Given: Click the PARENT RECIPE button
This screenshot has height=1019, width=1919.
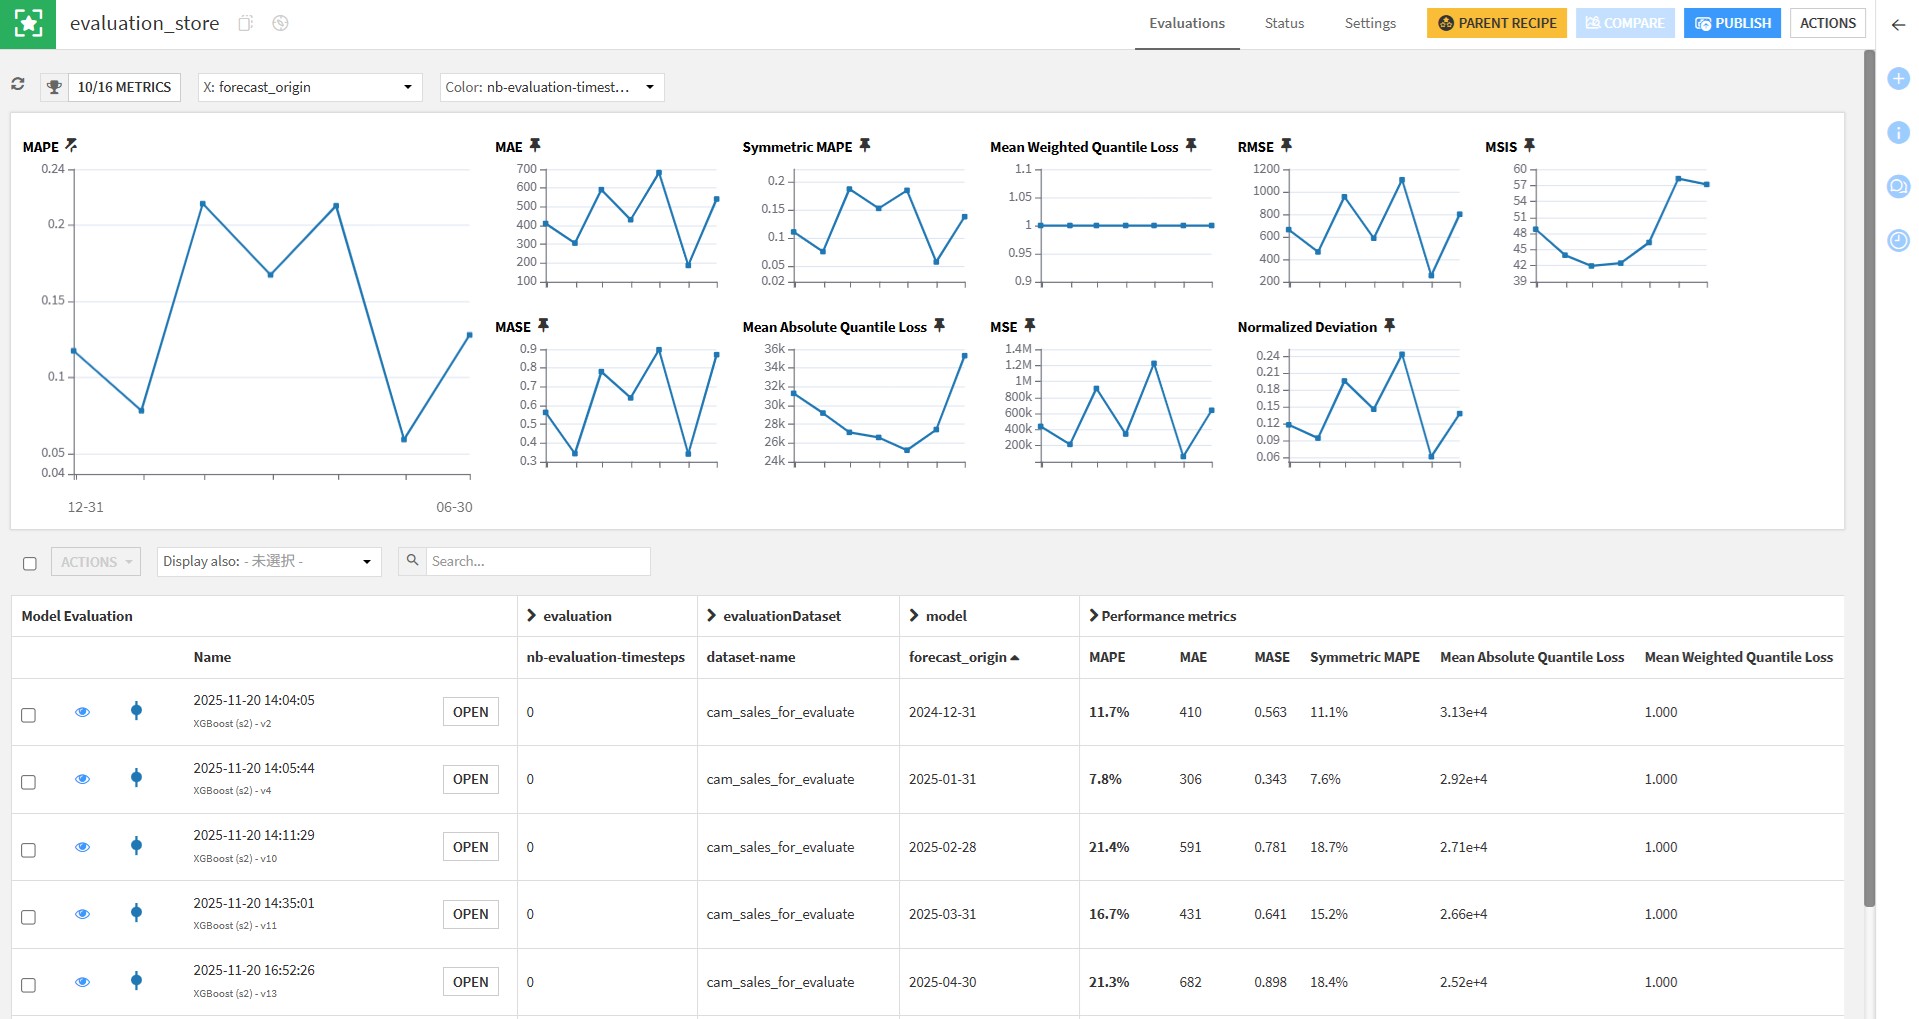Looking at the screenshot, I should 1496,23.
